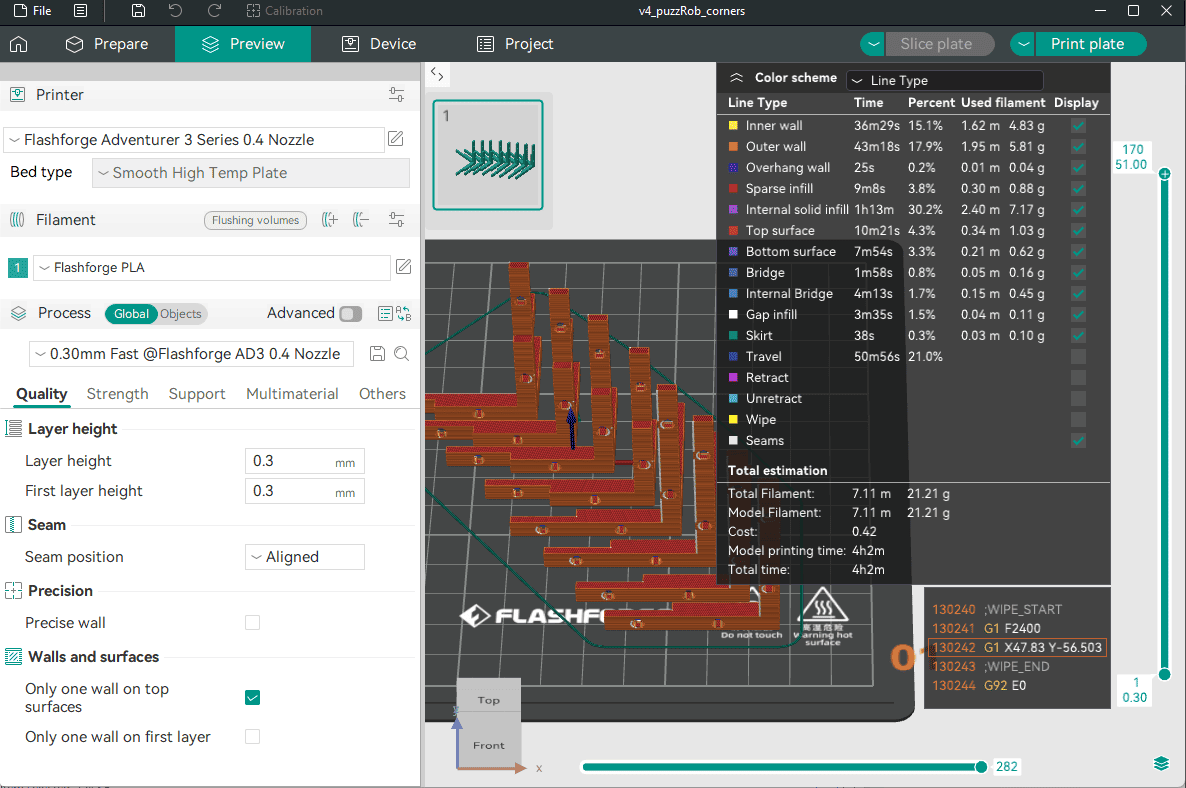Toggle Outer wall display checkbox

point(1079,147)
